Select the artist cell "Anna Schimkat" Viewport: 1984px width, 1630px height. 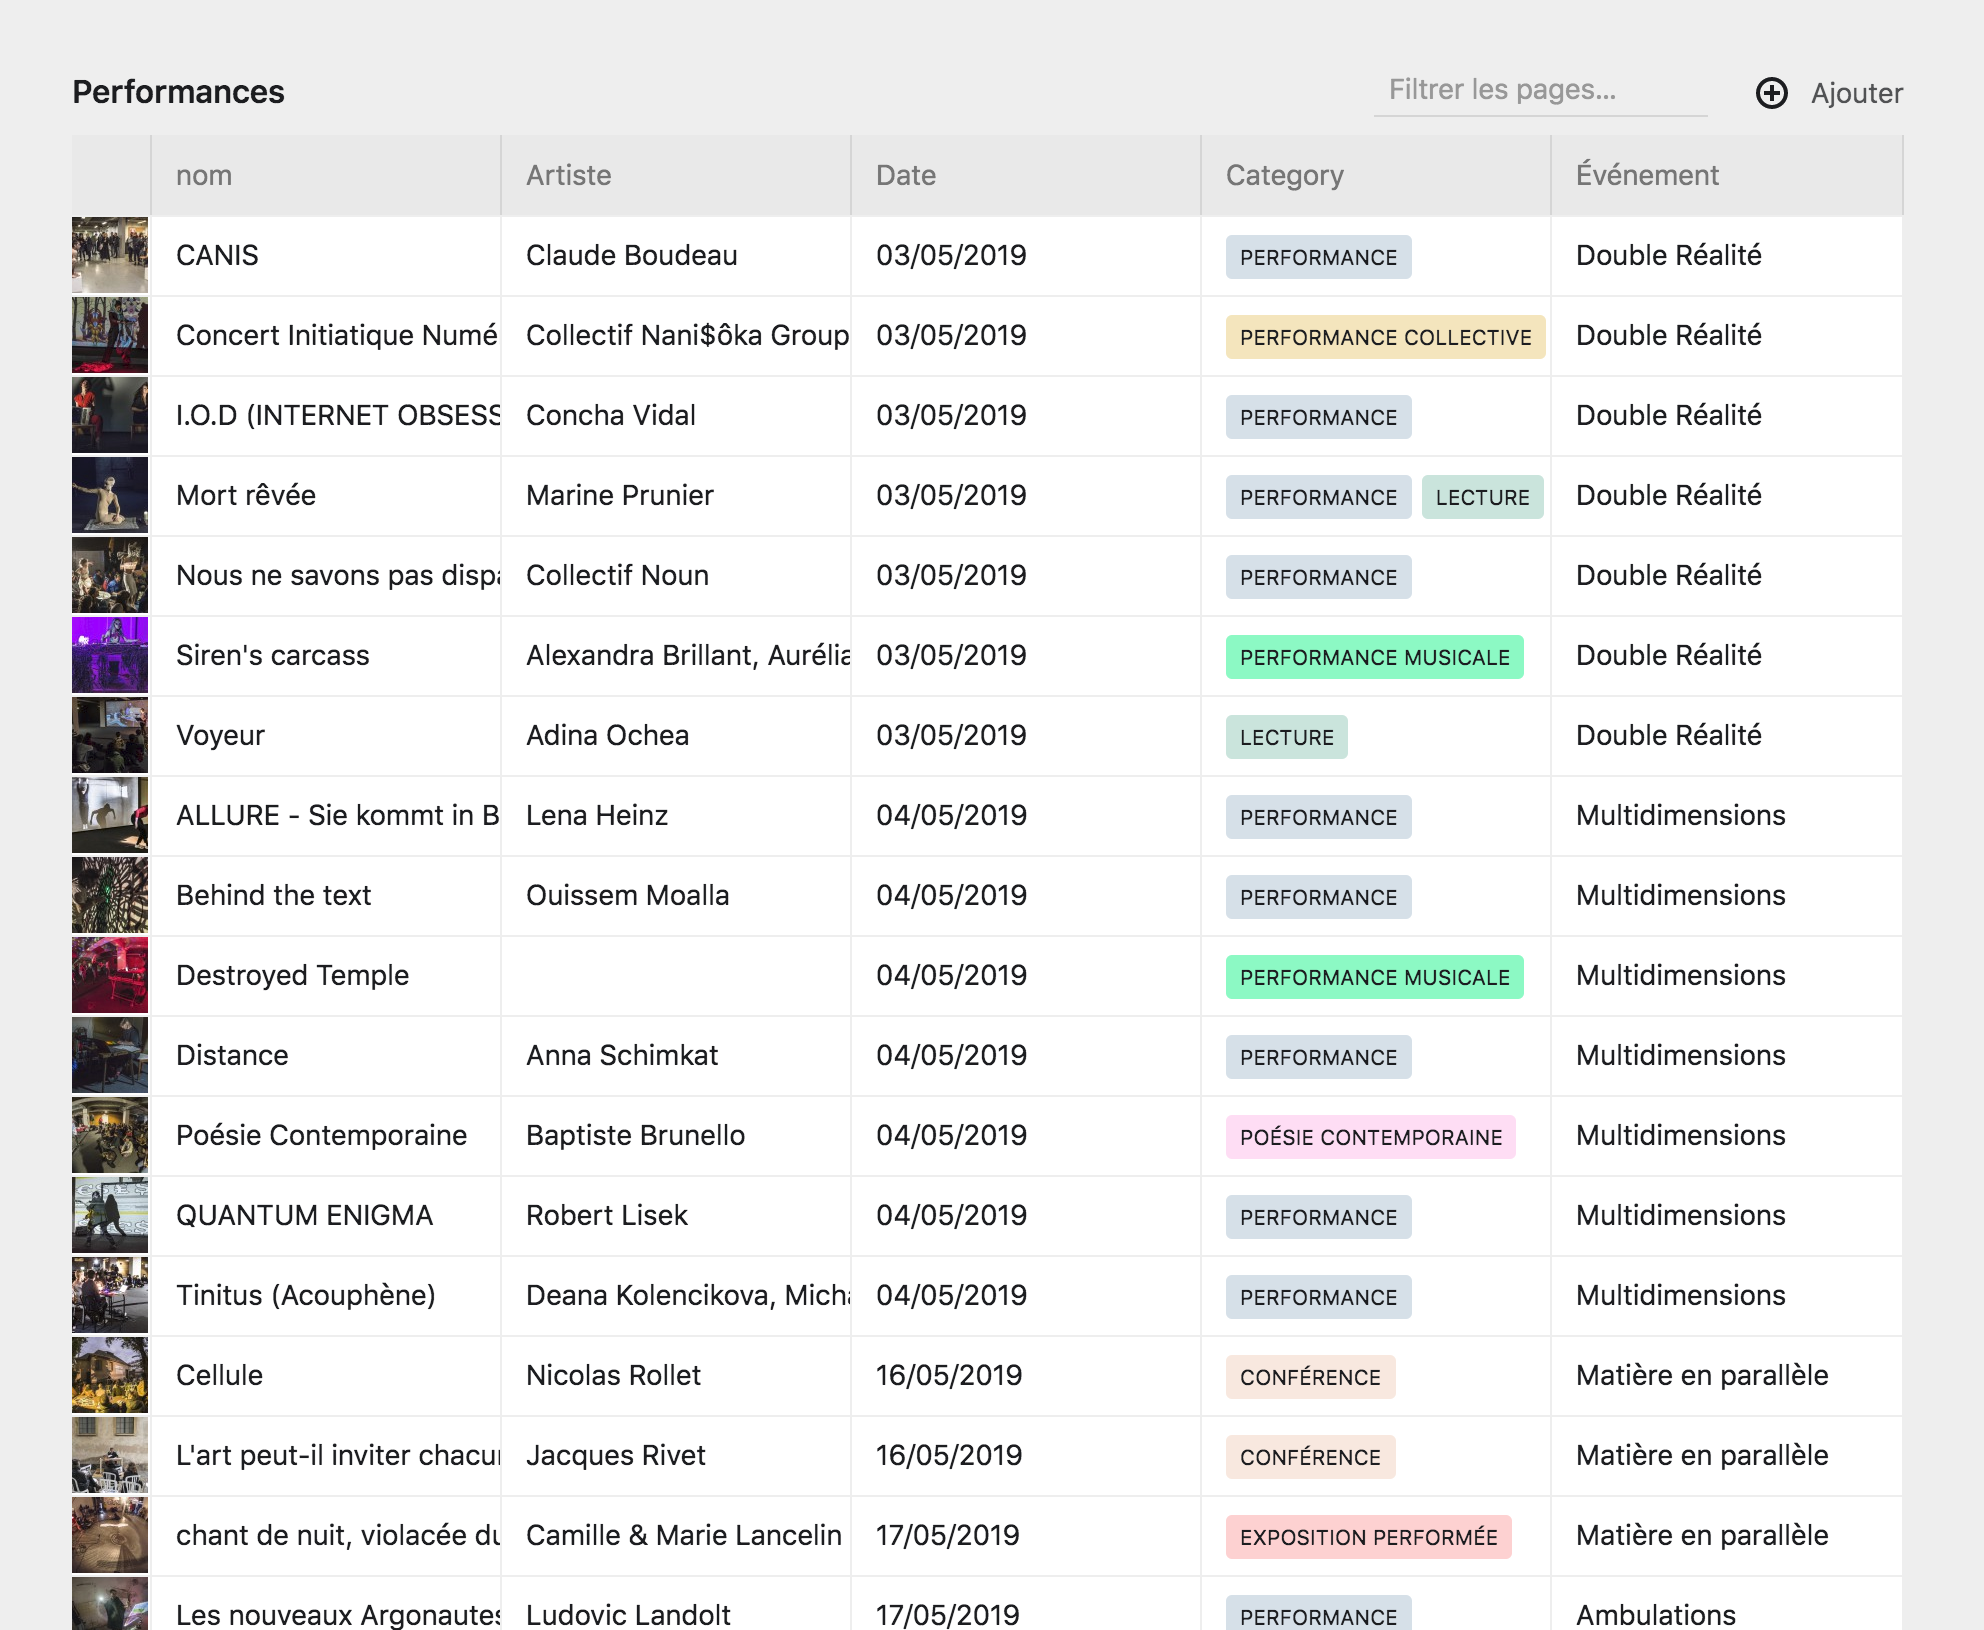621,1055
